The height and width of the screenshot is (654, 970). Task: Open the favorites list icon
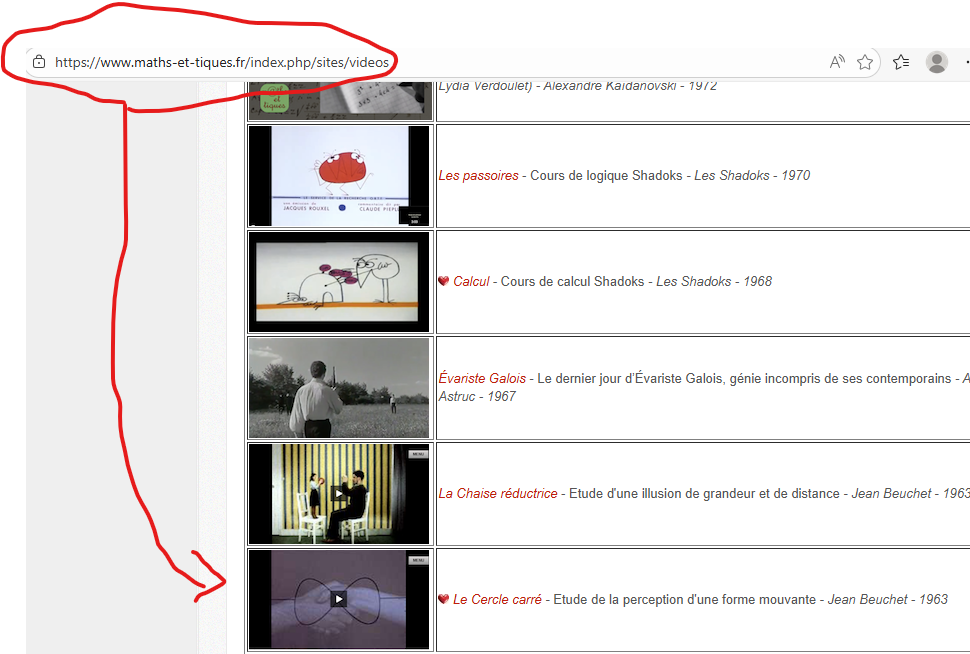click(901, 62)
